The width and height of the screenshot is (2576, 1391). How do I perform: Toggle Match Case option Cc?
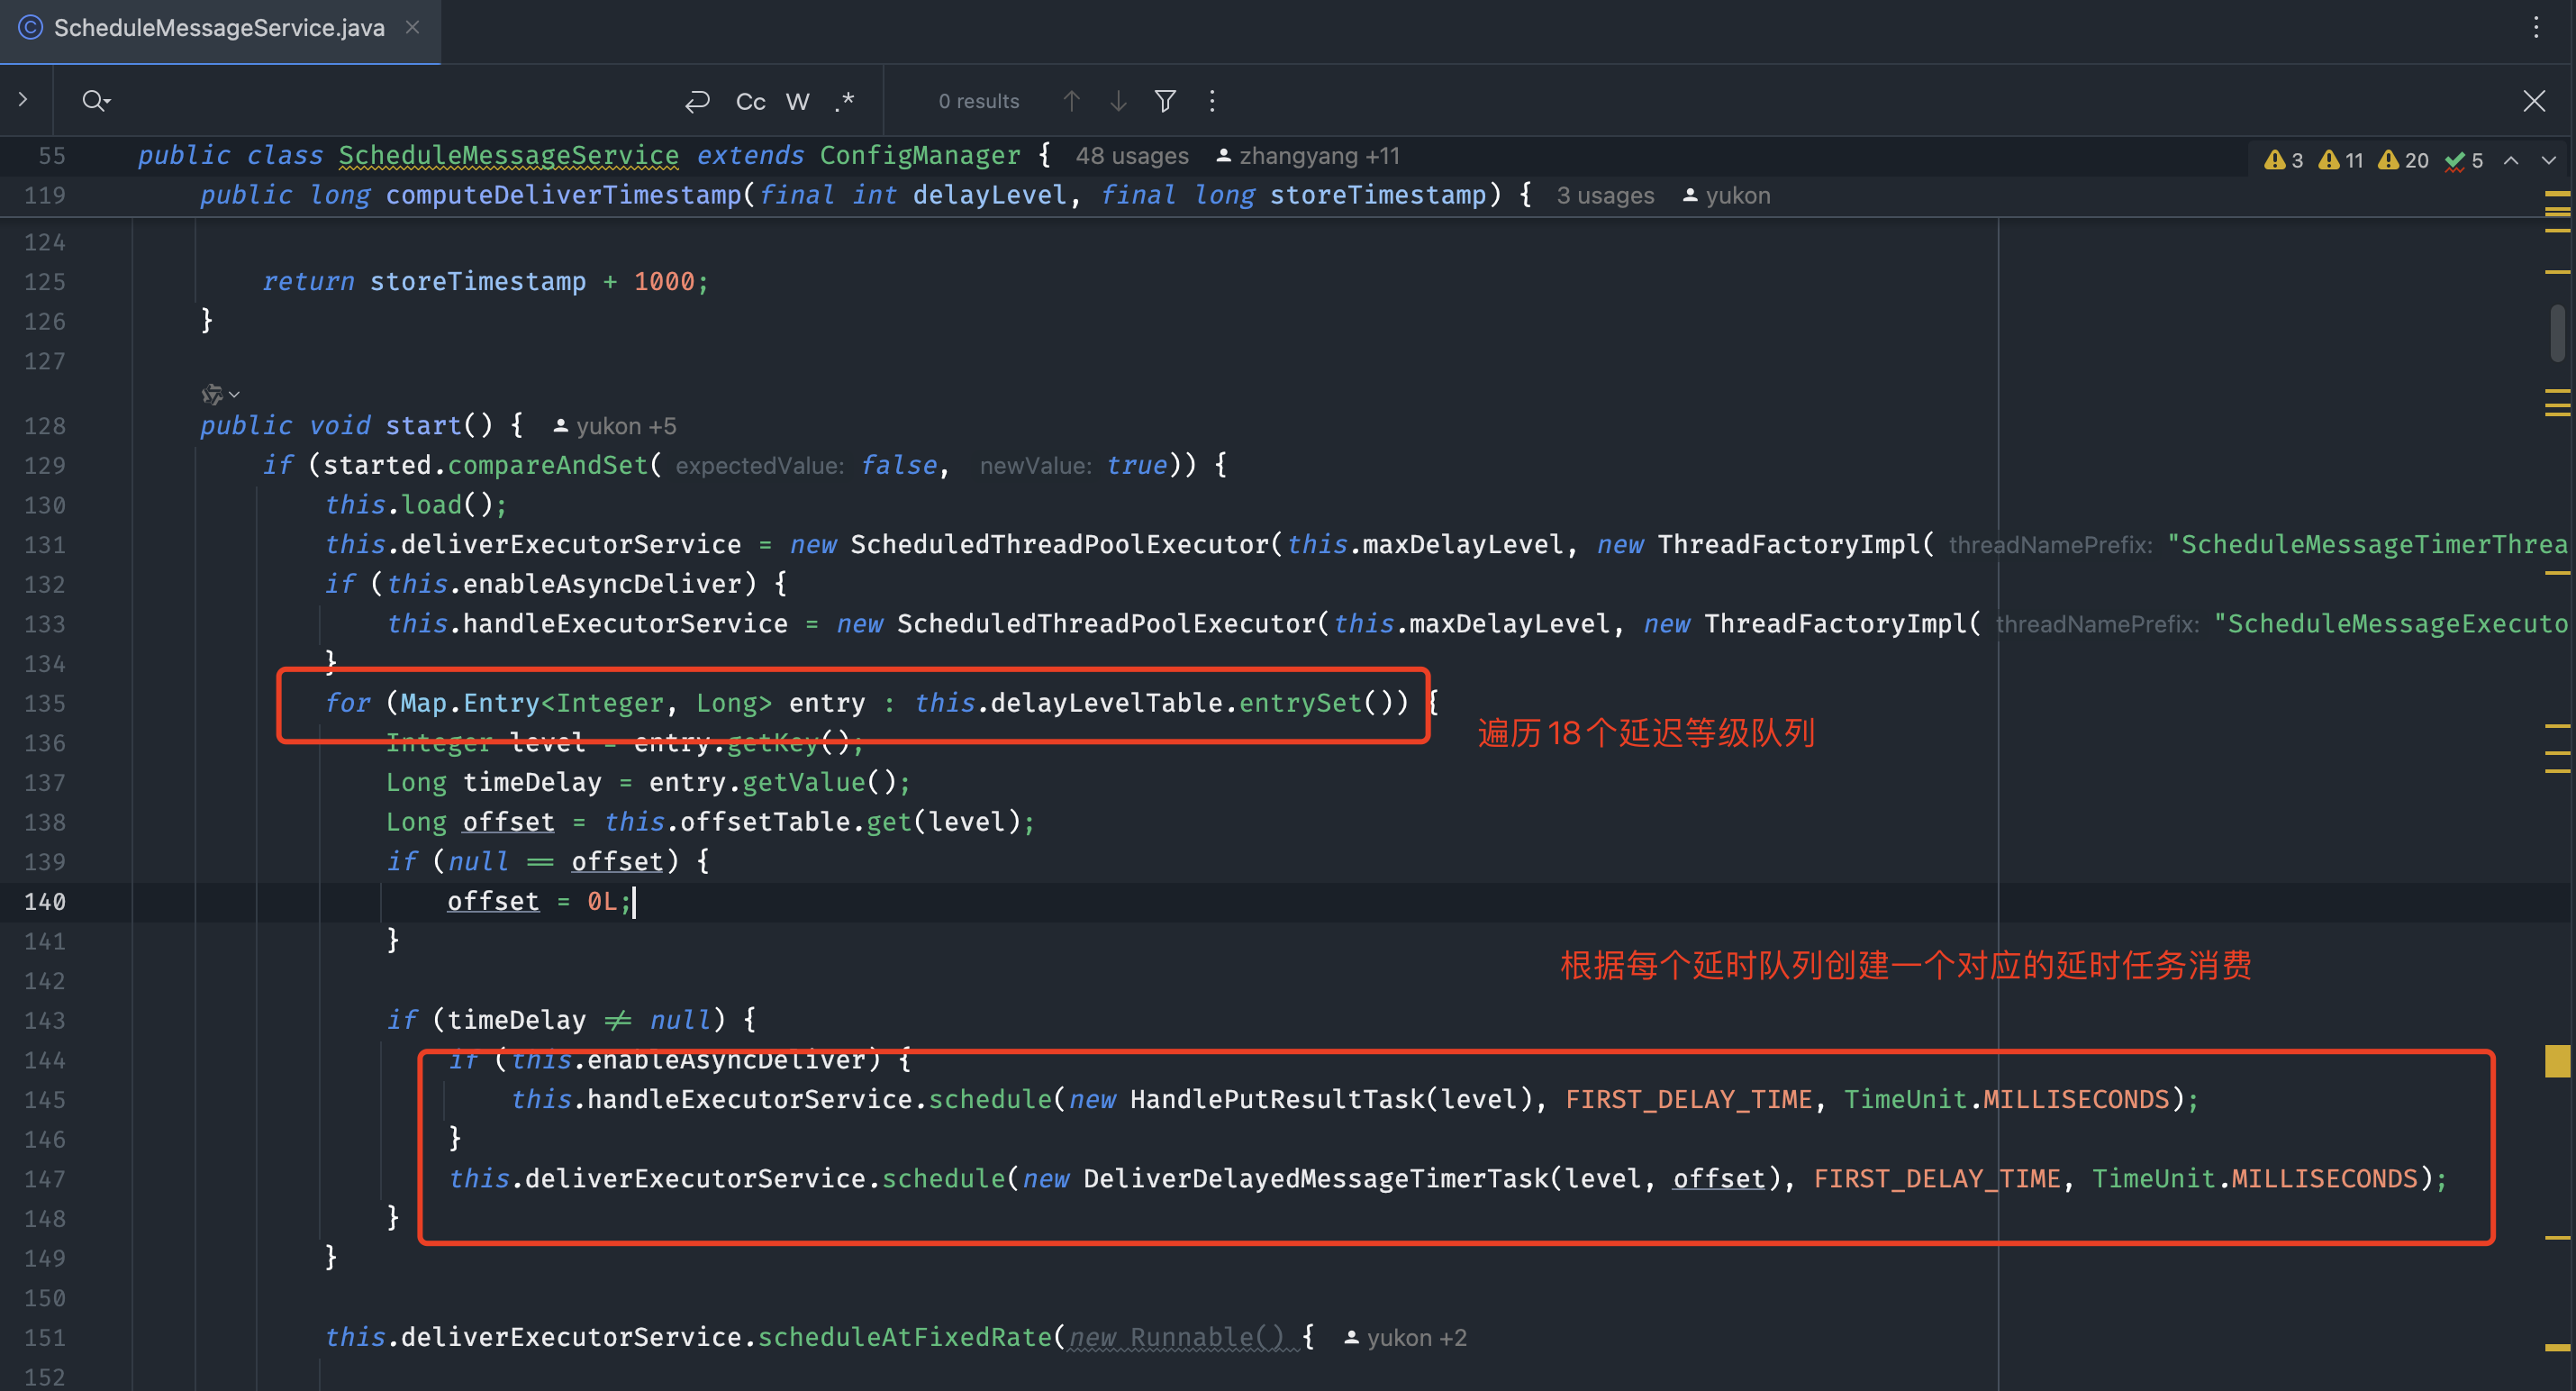(x=750, y=101)
